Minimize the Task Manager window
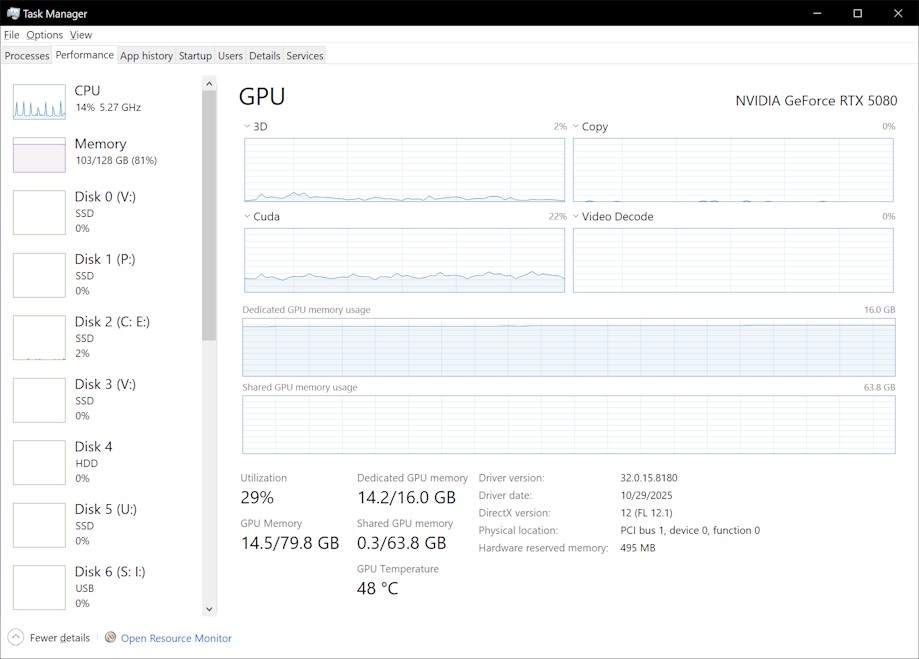919x659 pixels. coord(817,13)
